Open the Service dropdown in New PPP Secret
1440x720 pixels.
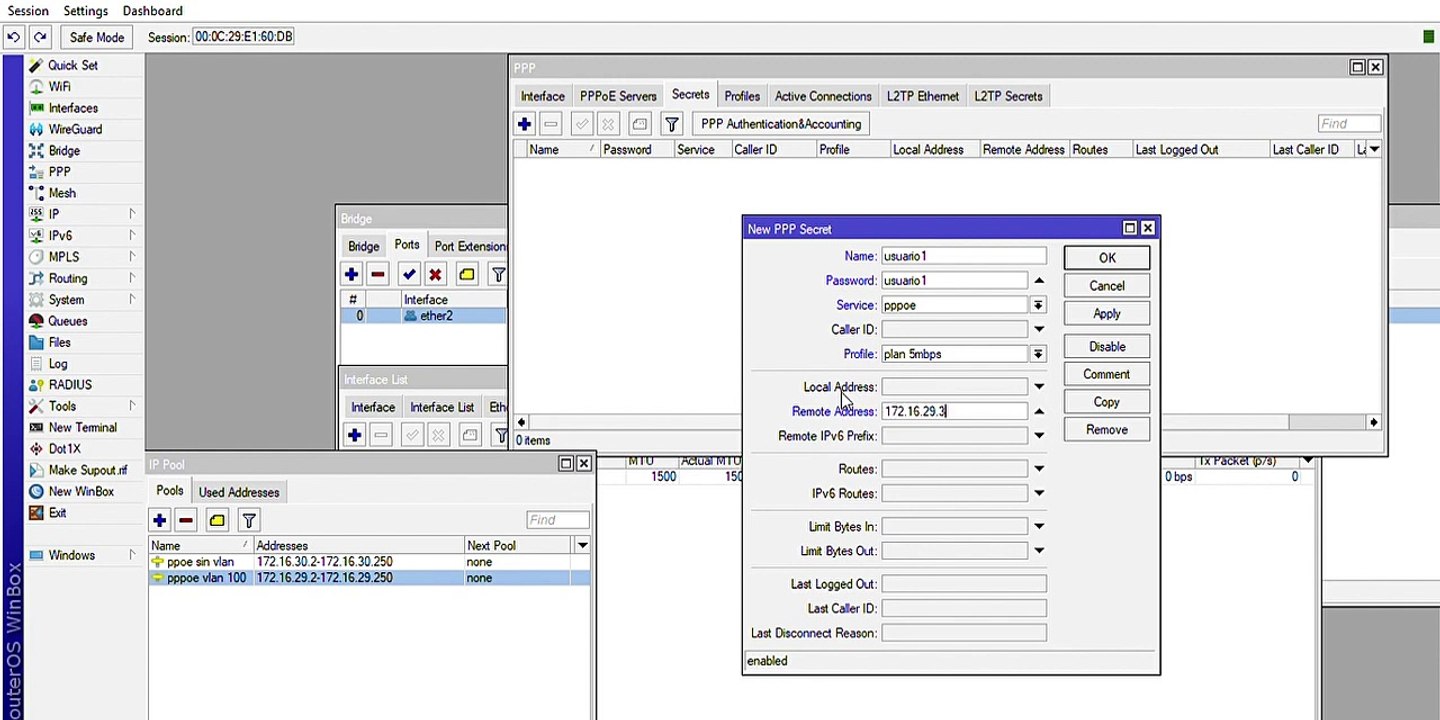pyautogui.click(x=1038, y=305)
